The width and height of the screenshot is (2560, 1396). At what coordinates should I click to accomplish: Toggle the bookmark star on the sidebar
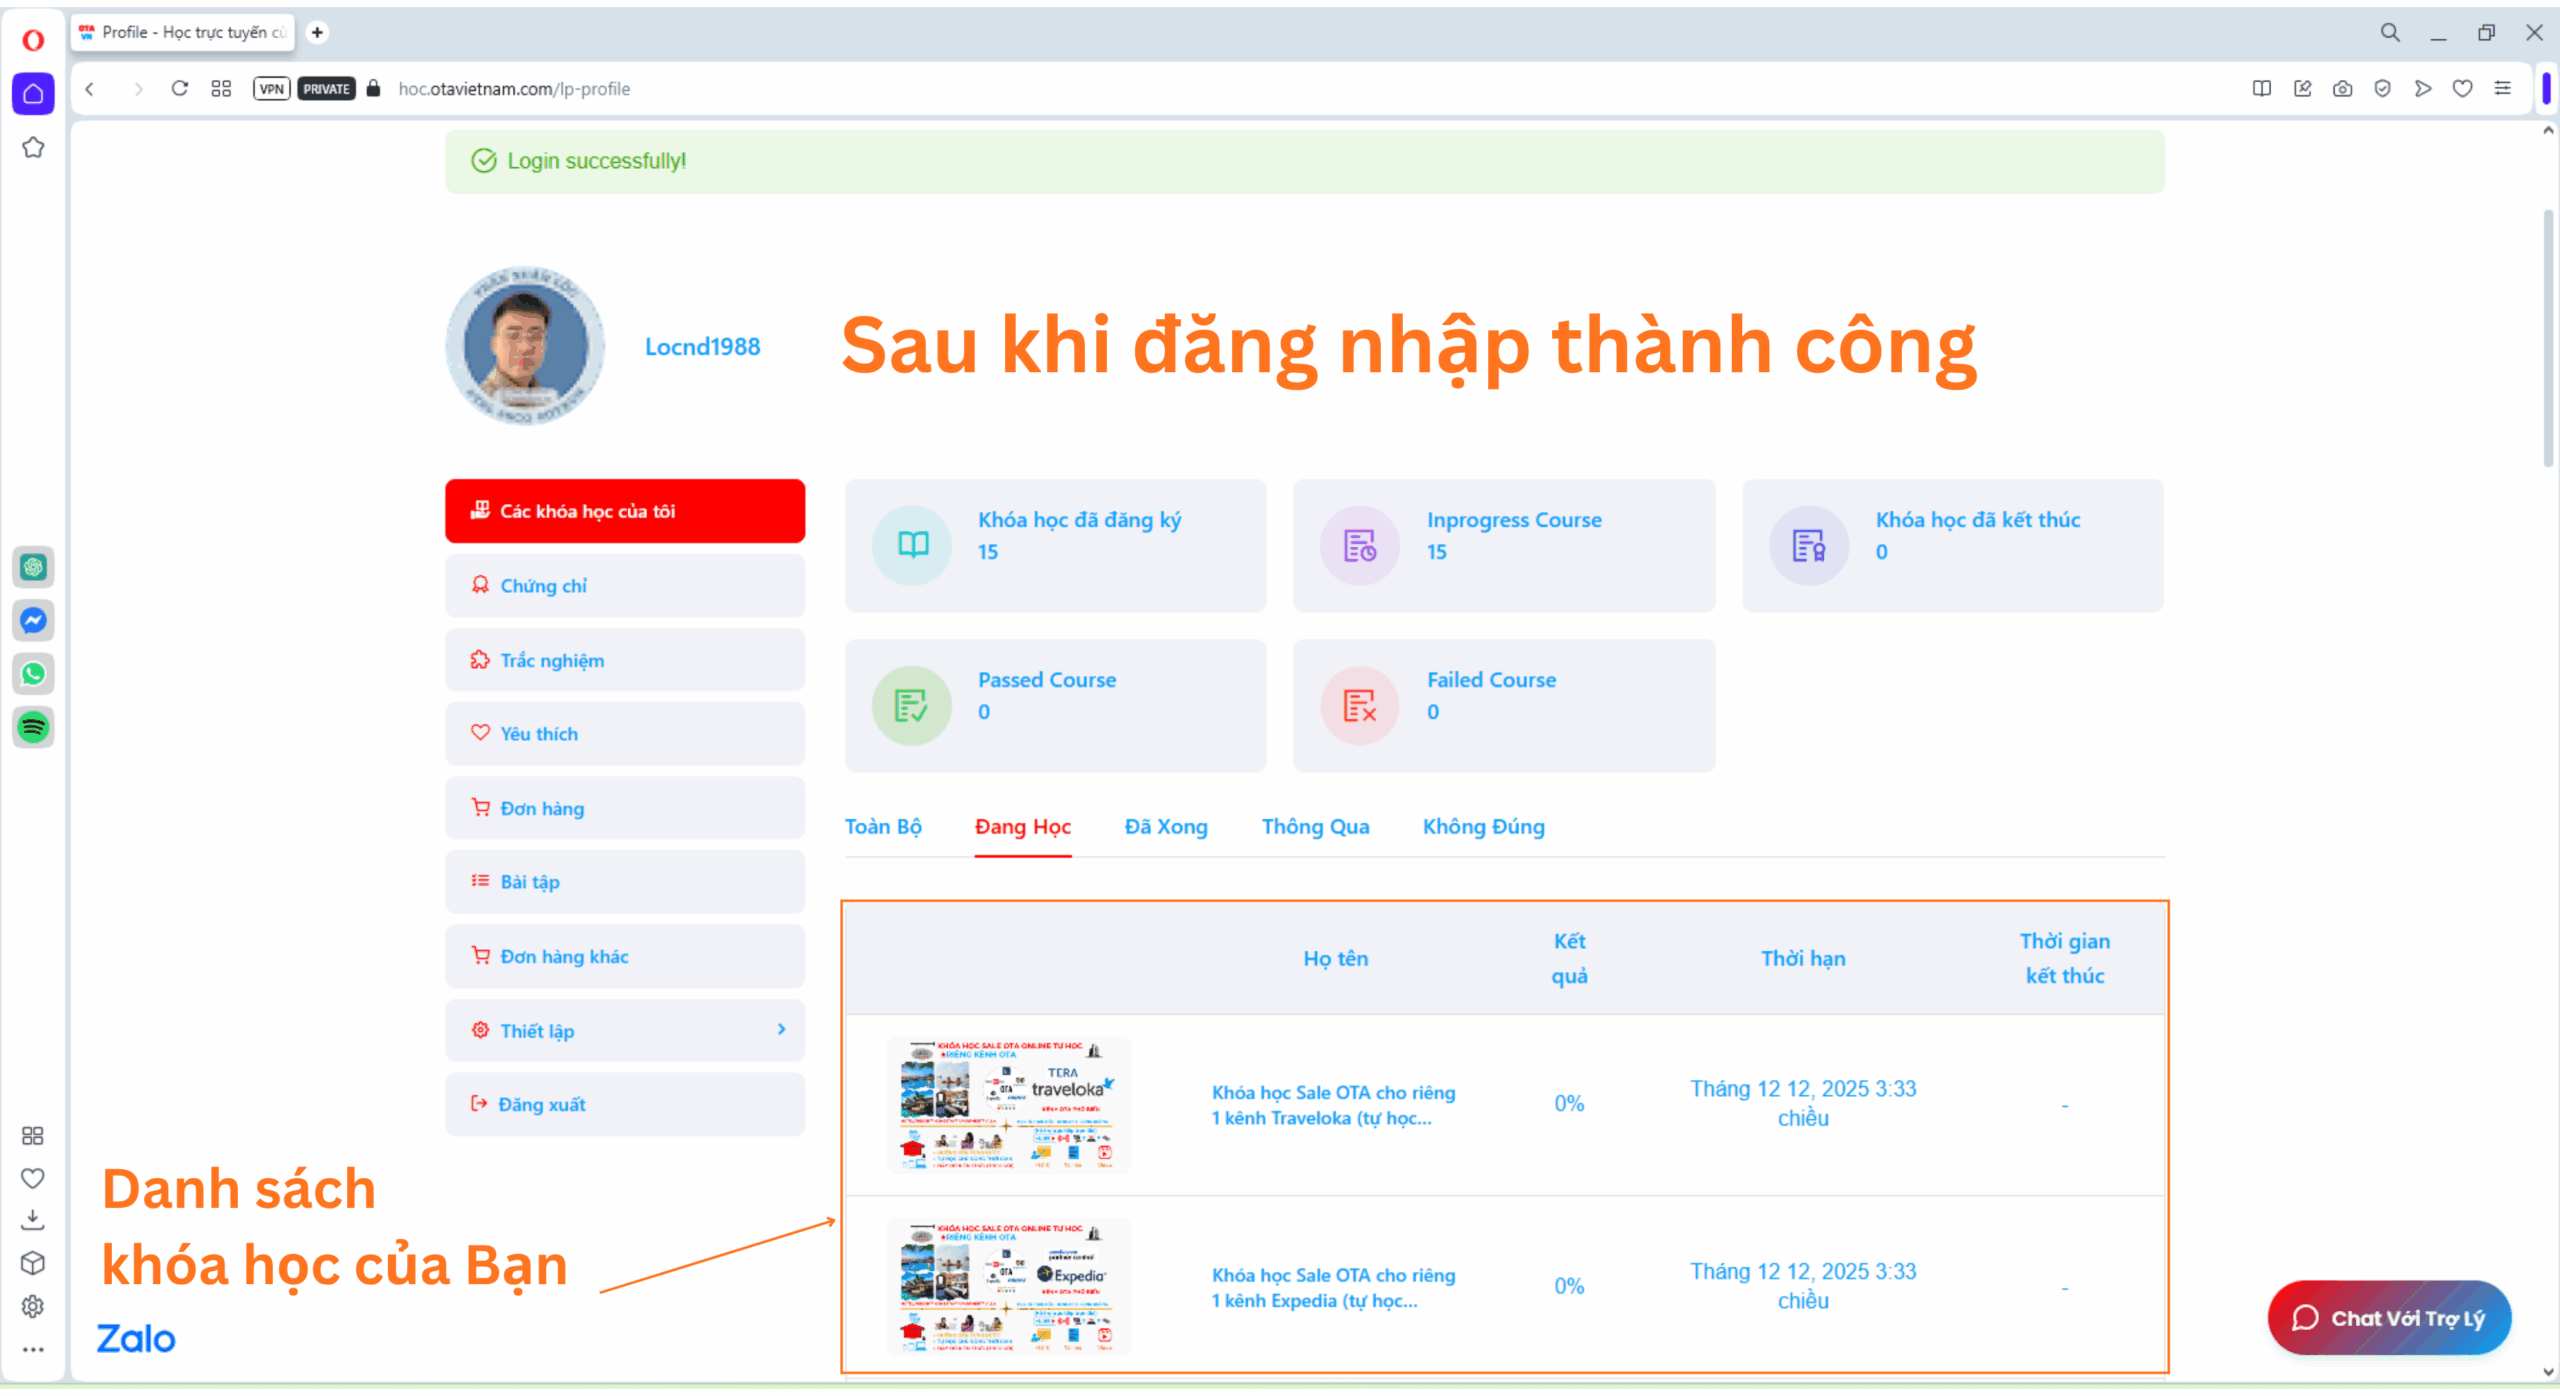coord(33,147)
